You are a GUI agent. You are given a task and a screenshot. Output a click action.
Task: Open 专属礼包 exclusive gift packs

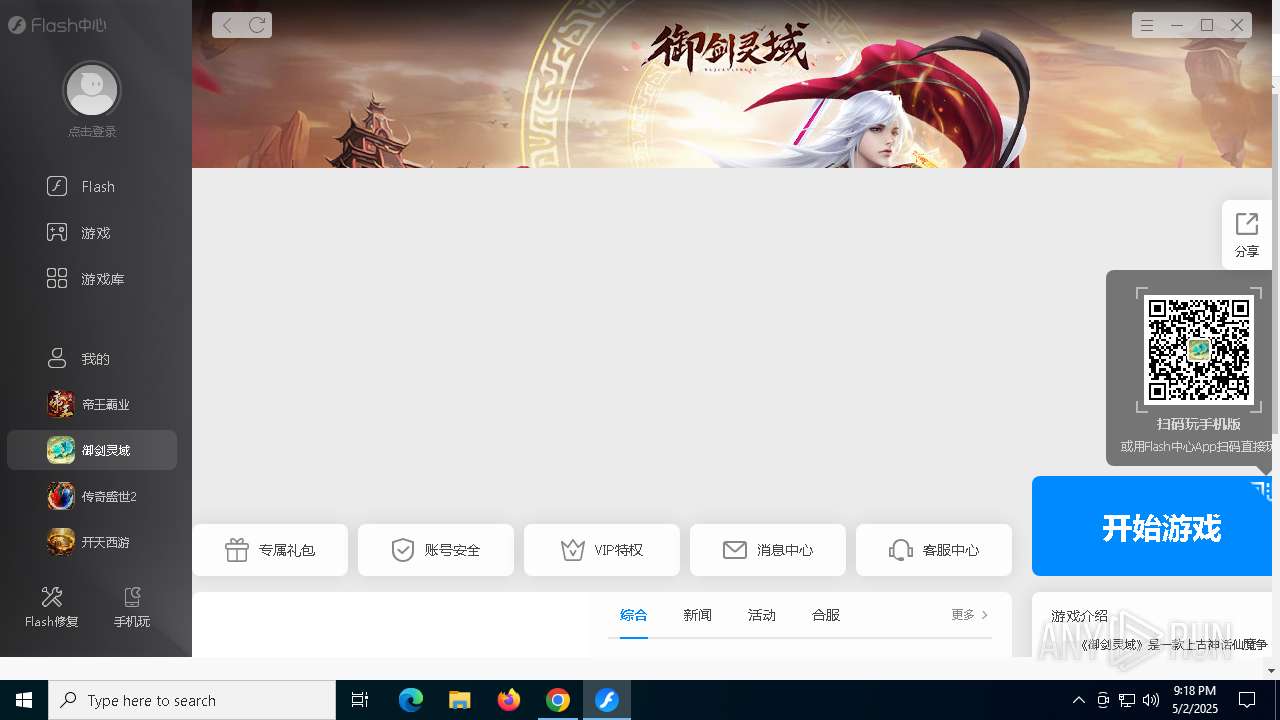click(270, 550)
